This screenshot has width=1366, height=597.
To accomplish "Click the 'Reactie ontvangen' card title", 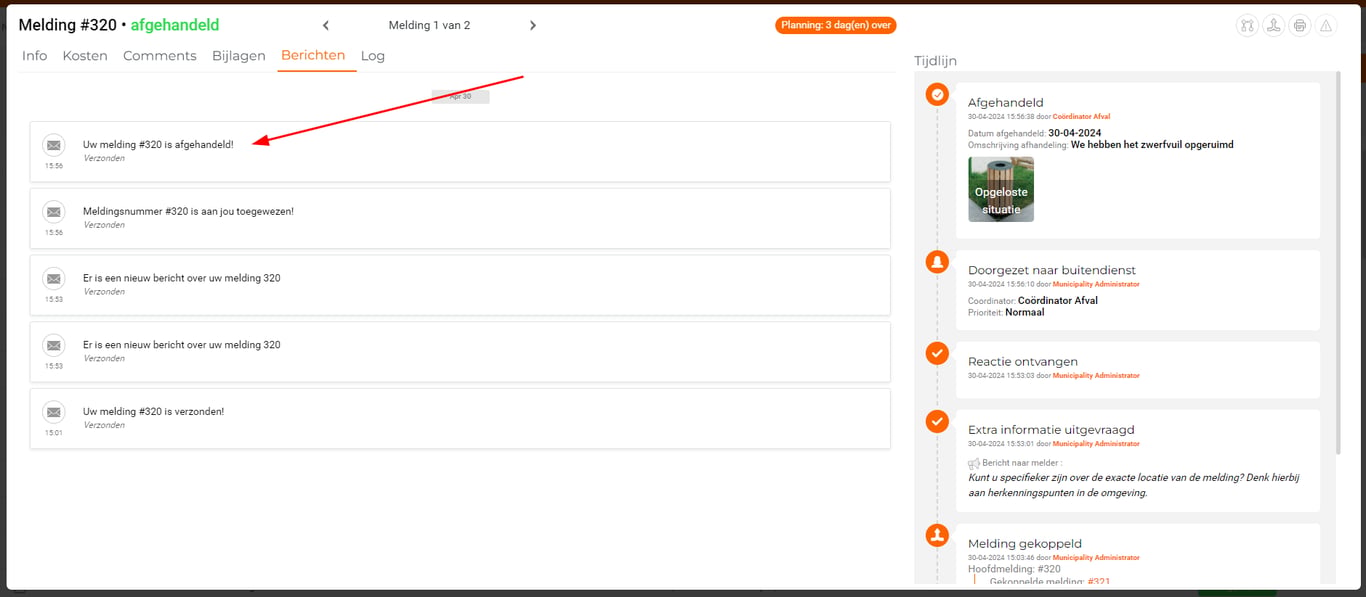I will [1023, 361].
